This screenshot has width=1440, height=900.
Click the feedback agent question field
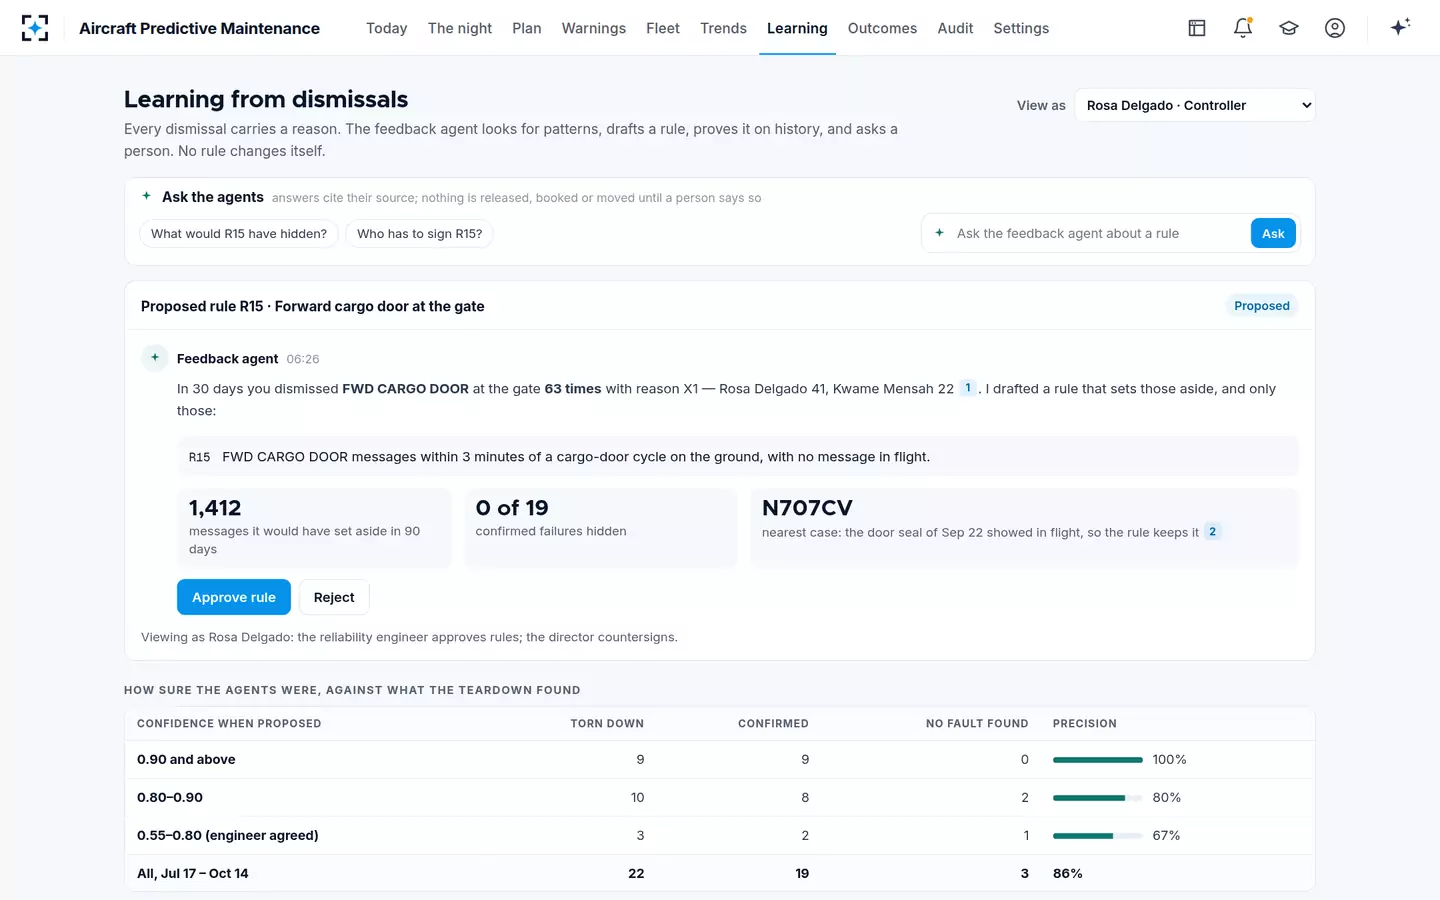pos(1100,233)
